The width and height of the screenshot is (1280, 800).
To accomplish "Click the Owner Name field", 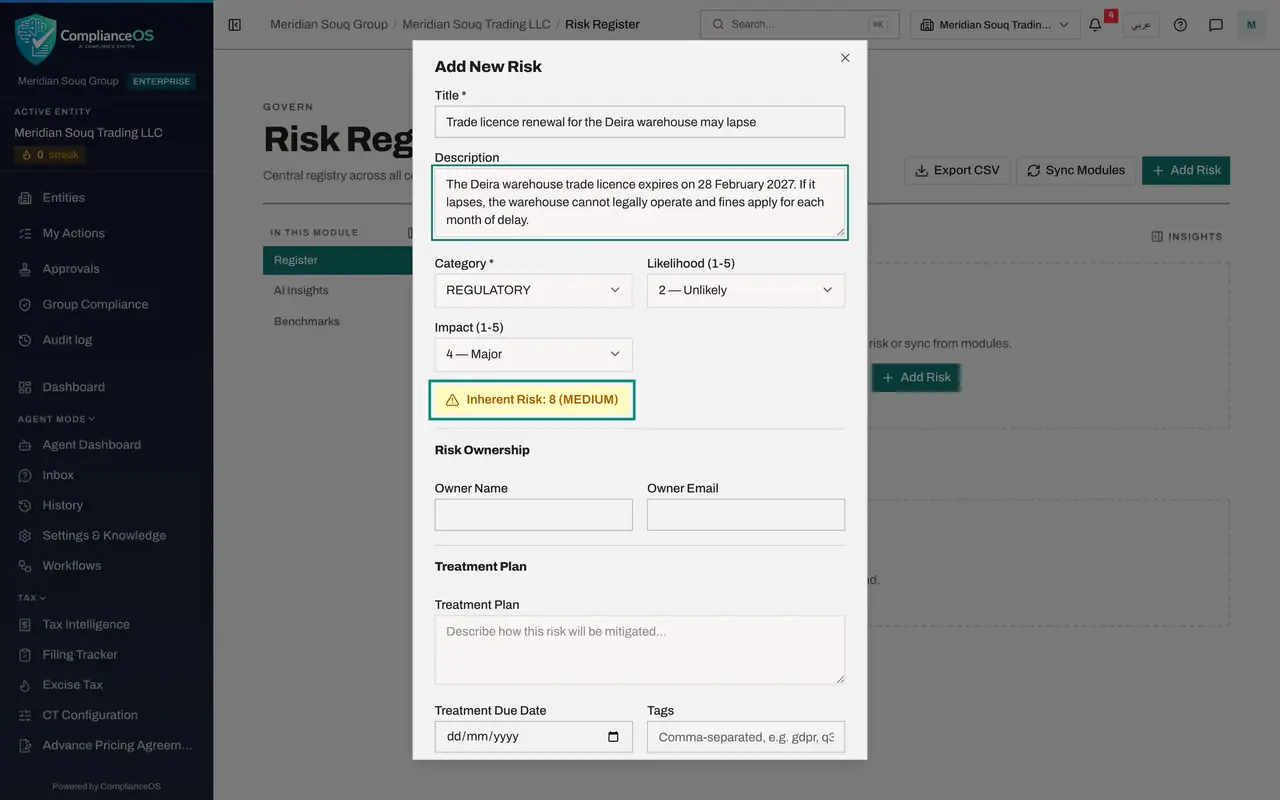I will pos(533,514).
